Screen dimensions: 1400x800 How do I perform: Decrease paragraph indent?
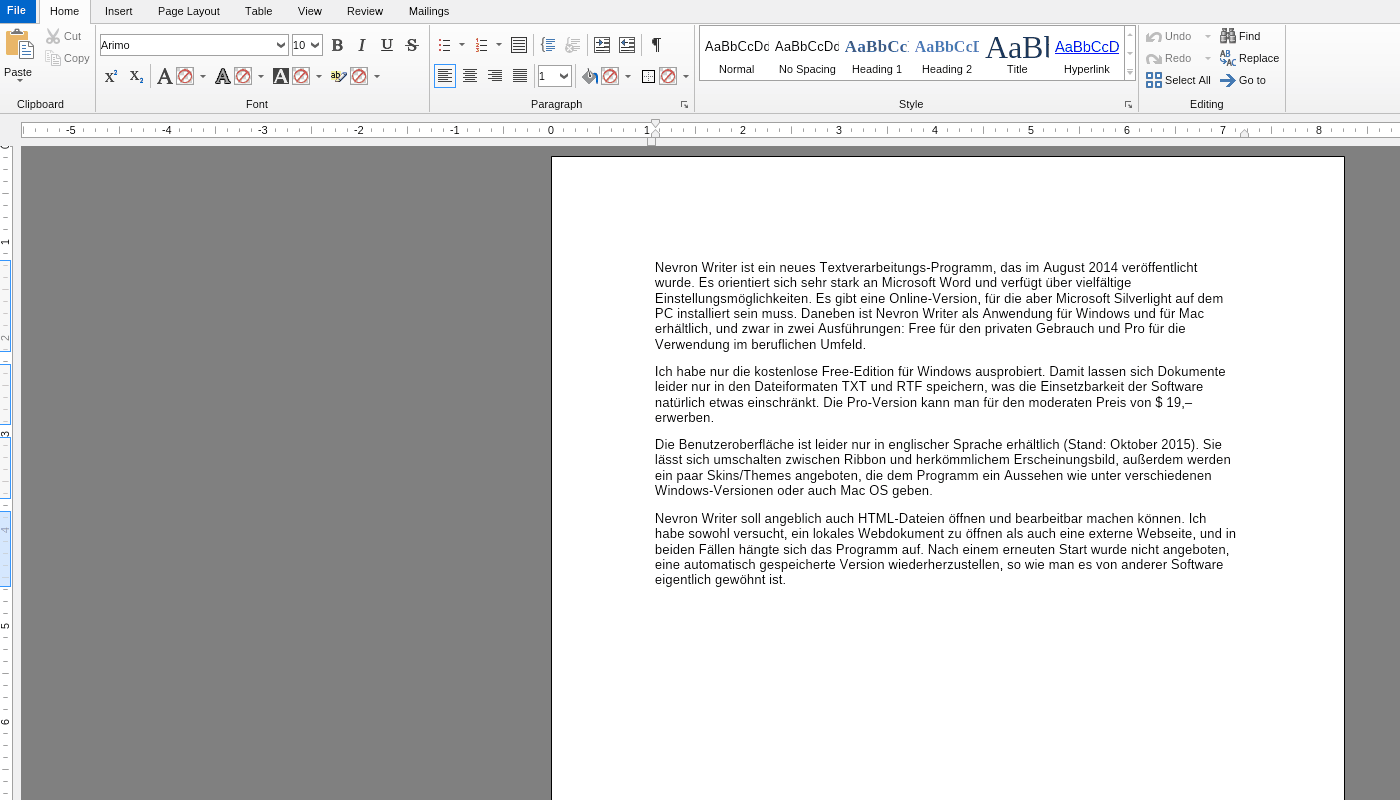tap(627, 45)
